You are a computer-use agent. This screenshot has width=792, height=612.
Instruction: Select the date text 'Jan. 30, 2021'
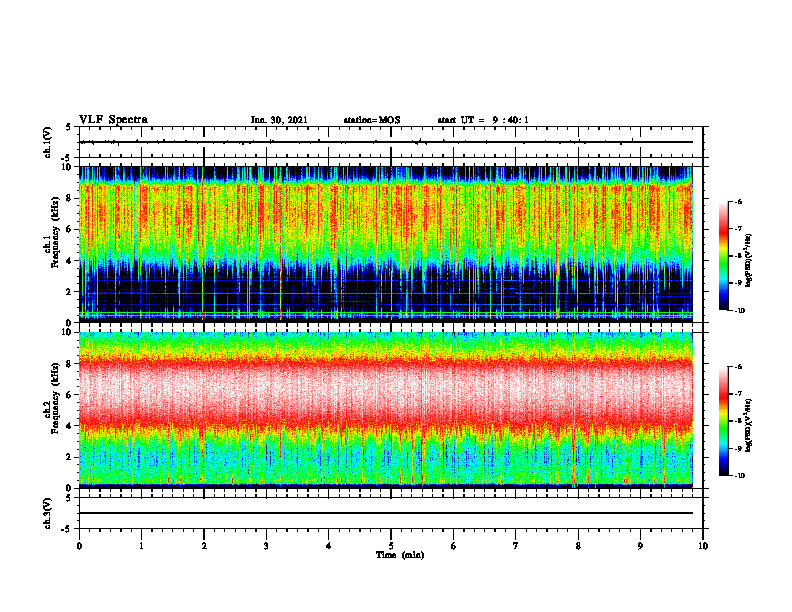pyautogui.click(x=279, y=120)
